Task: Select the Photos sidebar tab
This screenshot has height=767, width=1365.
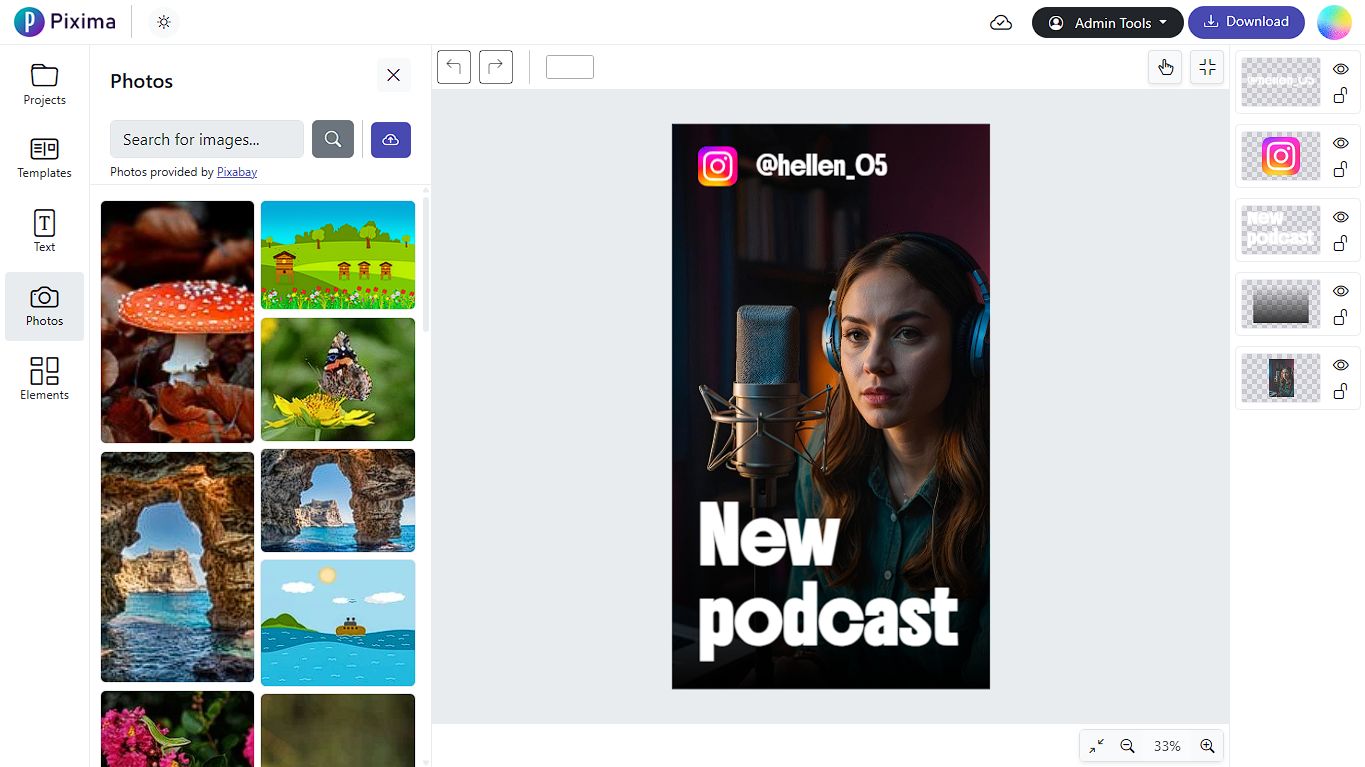Action: 45,306
